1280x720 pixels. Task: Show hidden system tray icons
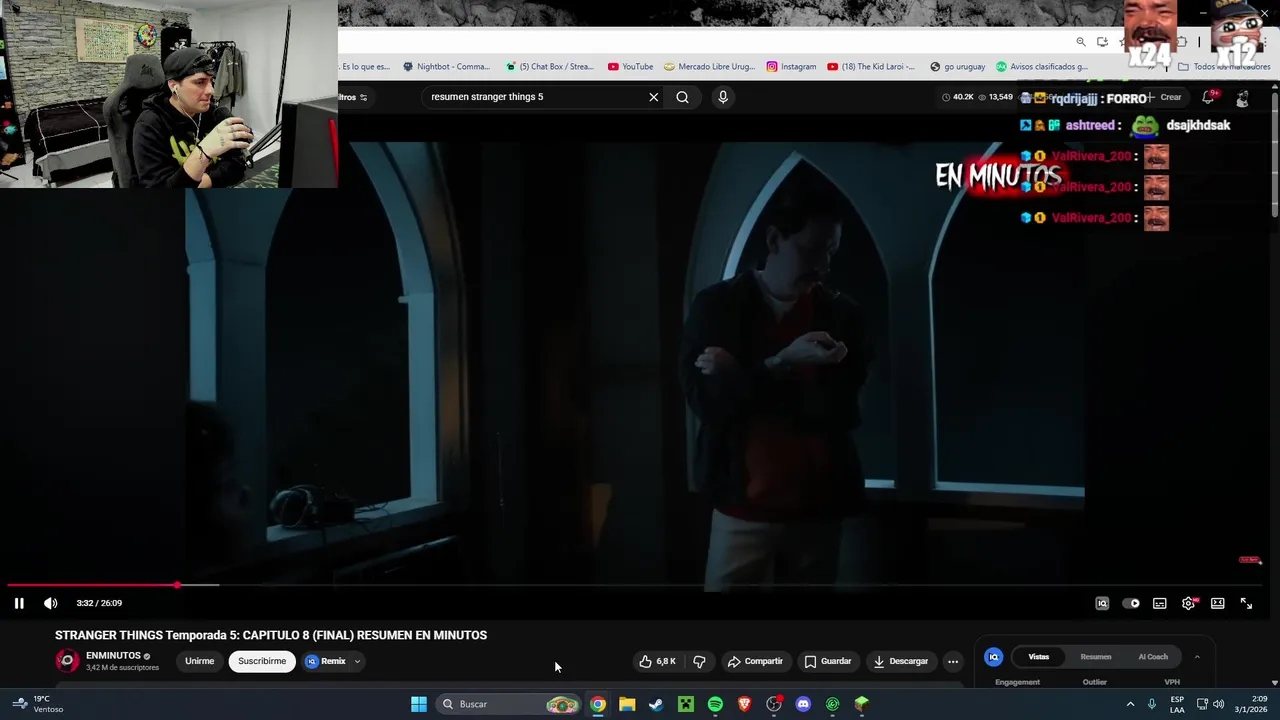click(1131, 704)
